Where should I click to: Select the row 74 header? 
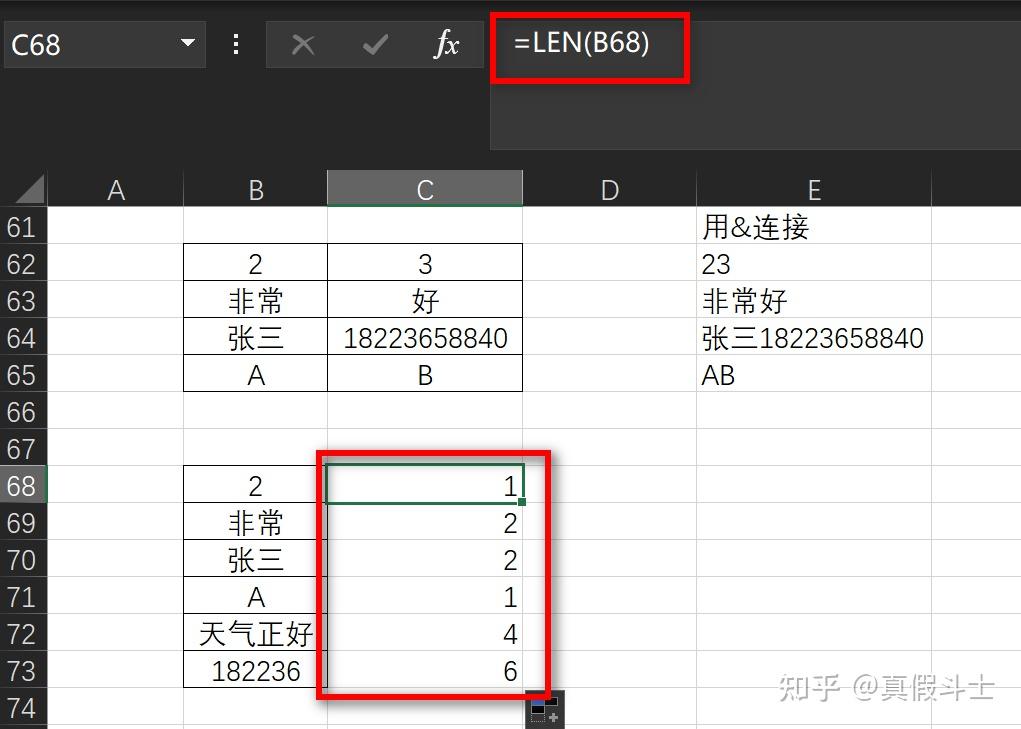coord(23,707)
